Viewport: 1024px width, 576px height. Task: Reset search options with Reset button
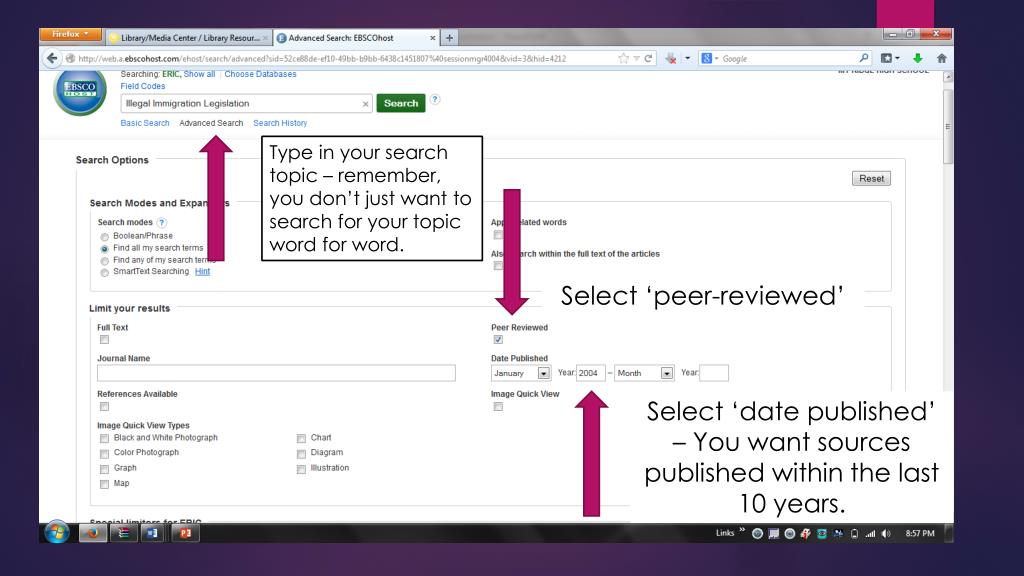[871, 178]
